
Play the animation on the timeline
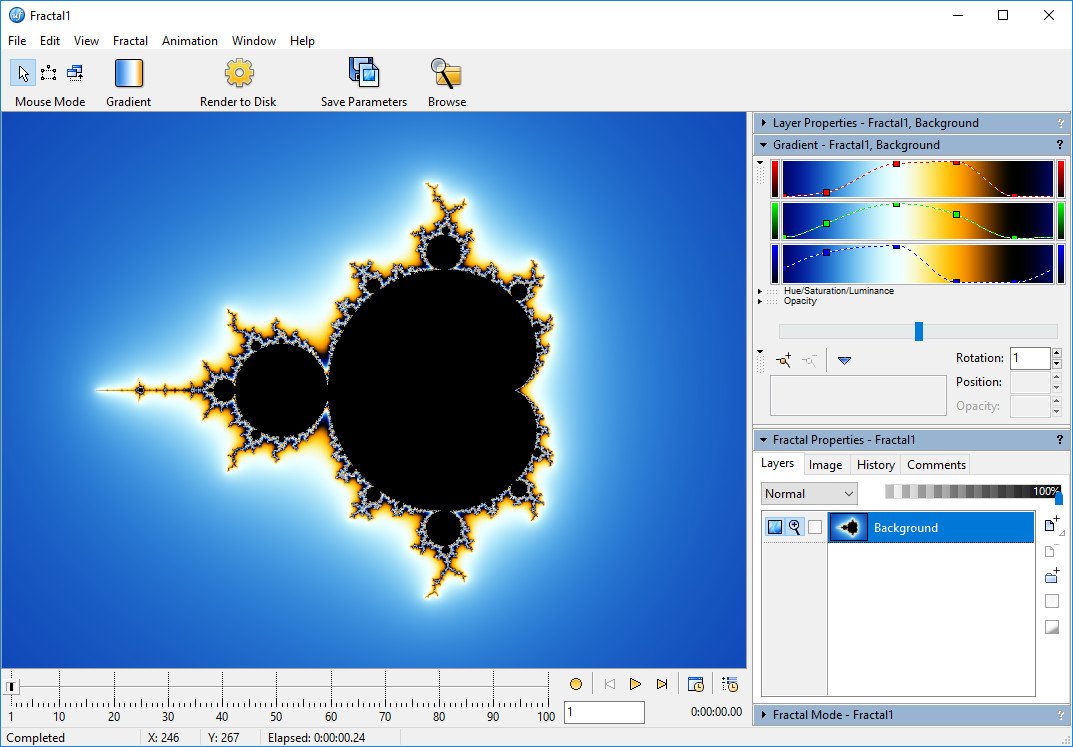click(x=635, y=684)
